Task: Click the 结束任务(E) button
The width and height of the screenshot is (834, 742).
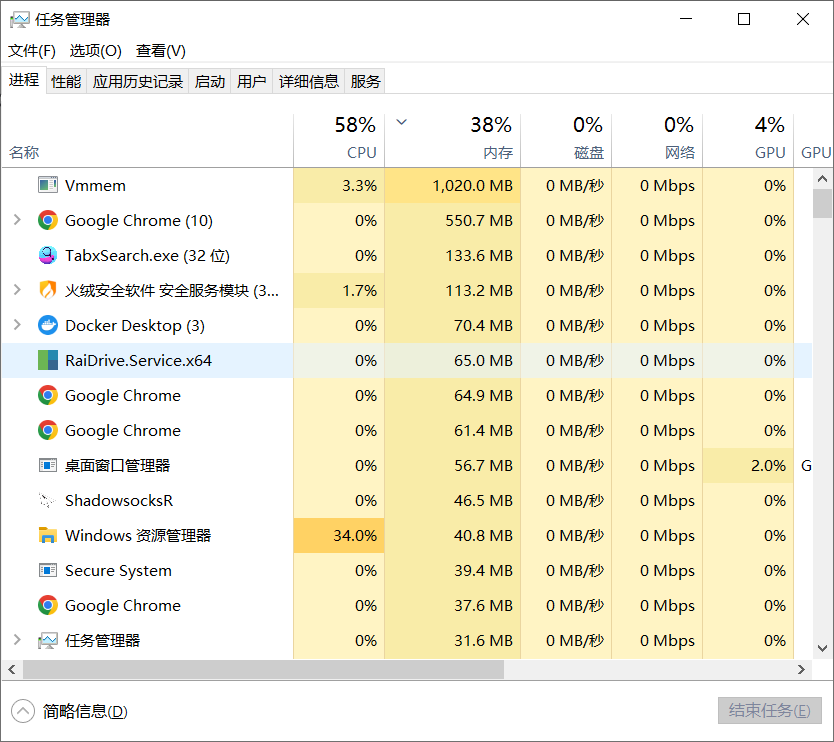Action: click(x=769, y=711)
